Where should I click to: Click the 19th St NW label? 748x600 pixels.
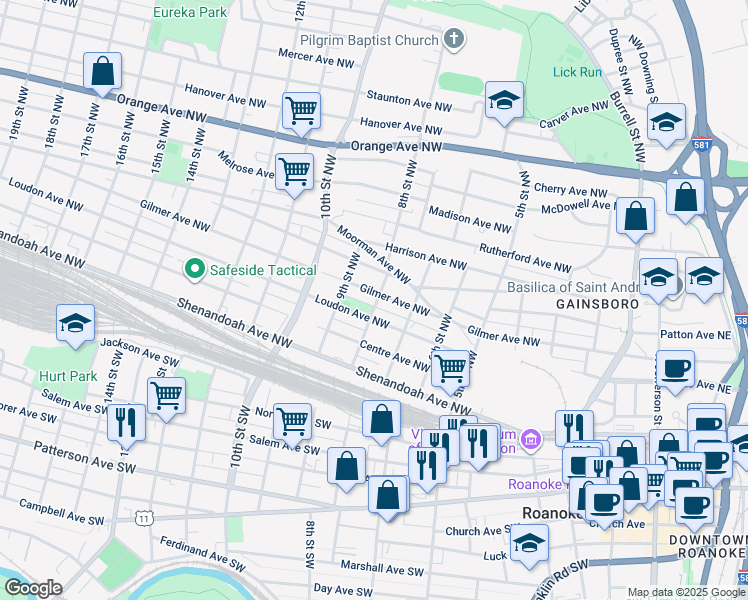tap(18, 114)
